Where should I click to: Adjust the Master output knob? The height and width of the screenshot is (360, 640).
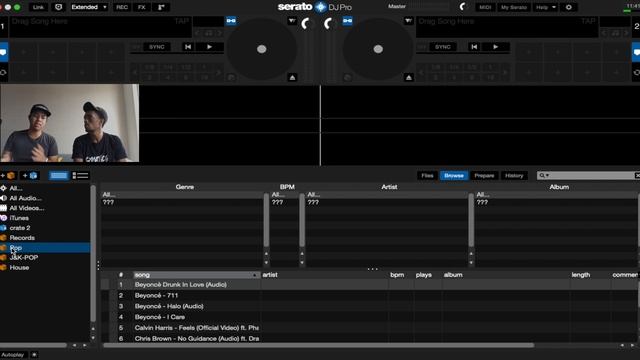point(463,7)
